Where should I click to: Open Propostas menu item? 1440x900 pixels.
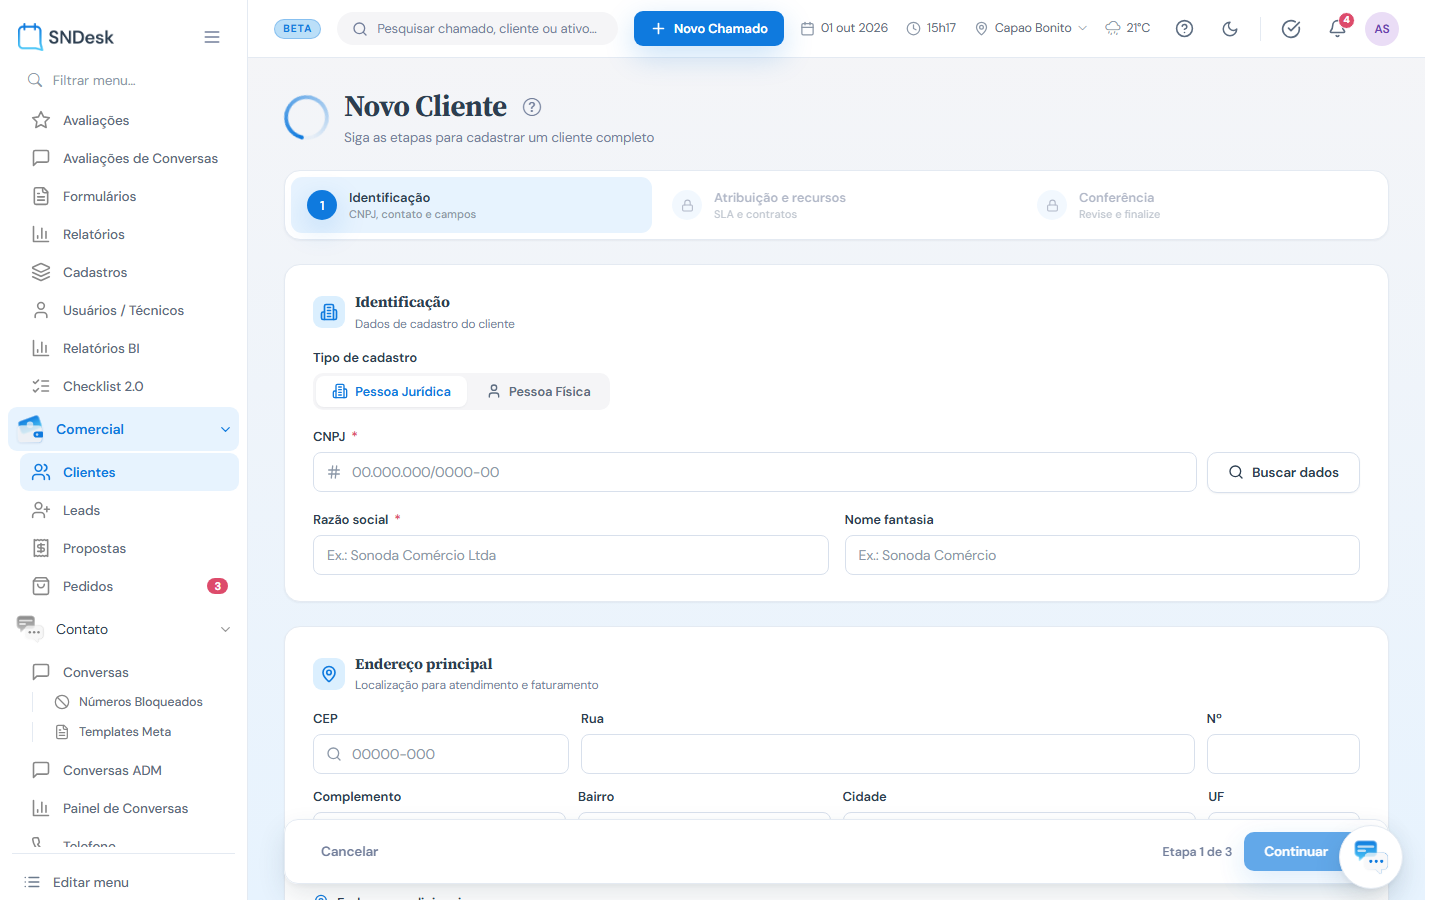click(x=129, y=548)
